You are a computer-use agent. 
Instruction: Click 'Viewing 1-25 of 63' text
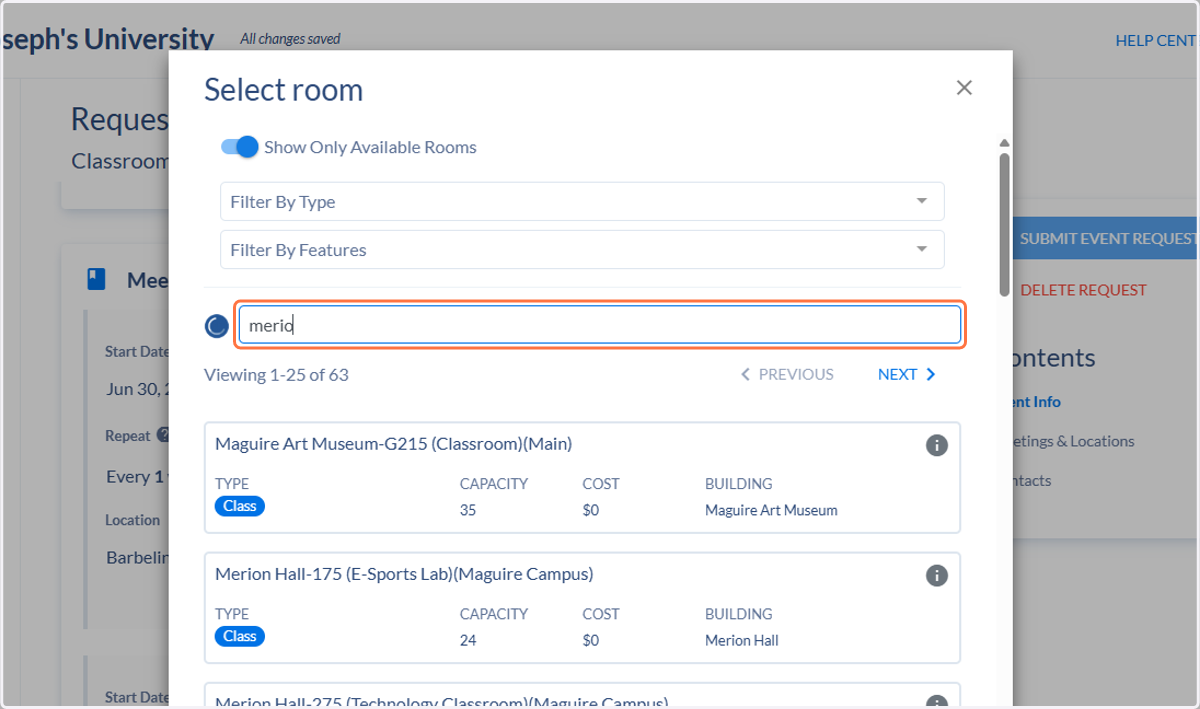pos(276,375)
